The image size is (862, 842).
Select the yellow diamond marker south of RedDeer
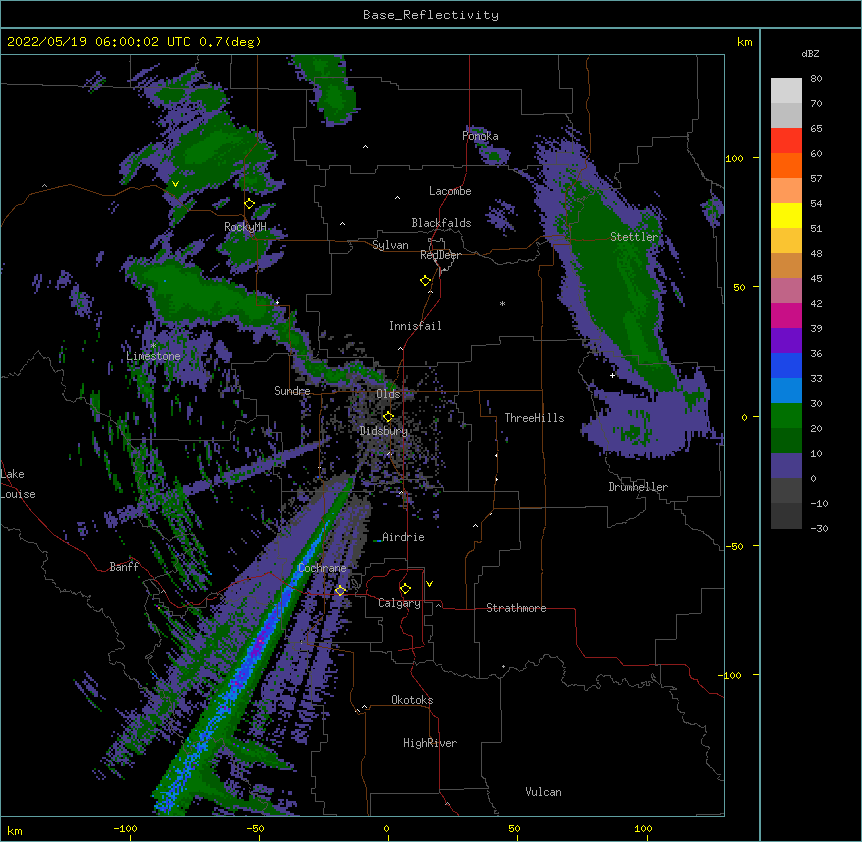[426, 281]
